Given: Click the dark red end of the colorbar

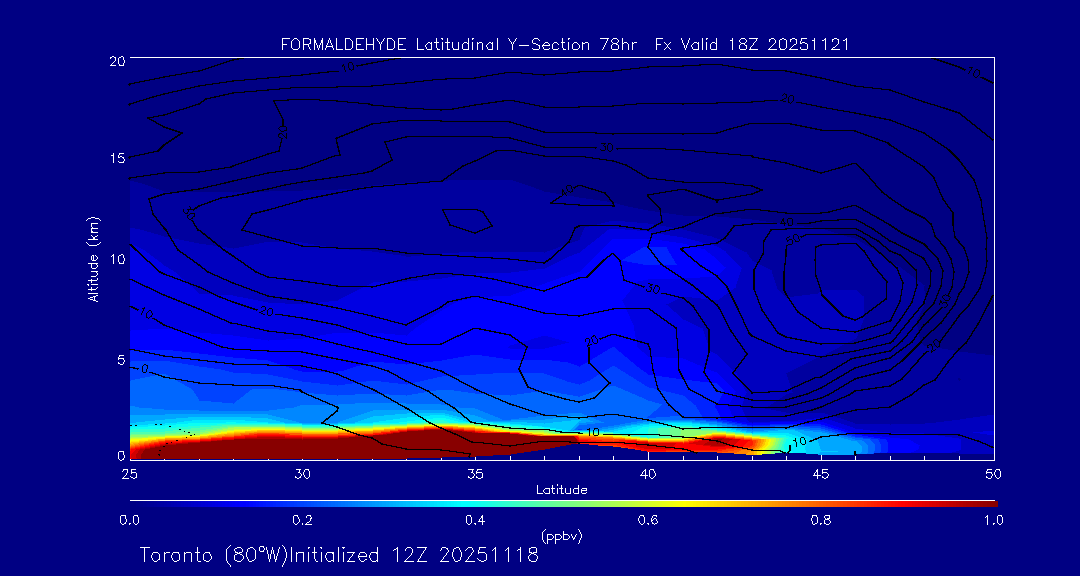Looking at the screenshot, I should tap(980, 502).
